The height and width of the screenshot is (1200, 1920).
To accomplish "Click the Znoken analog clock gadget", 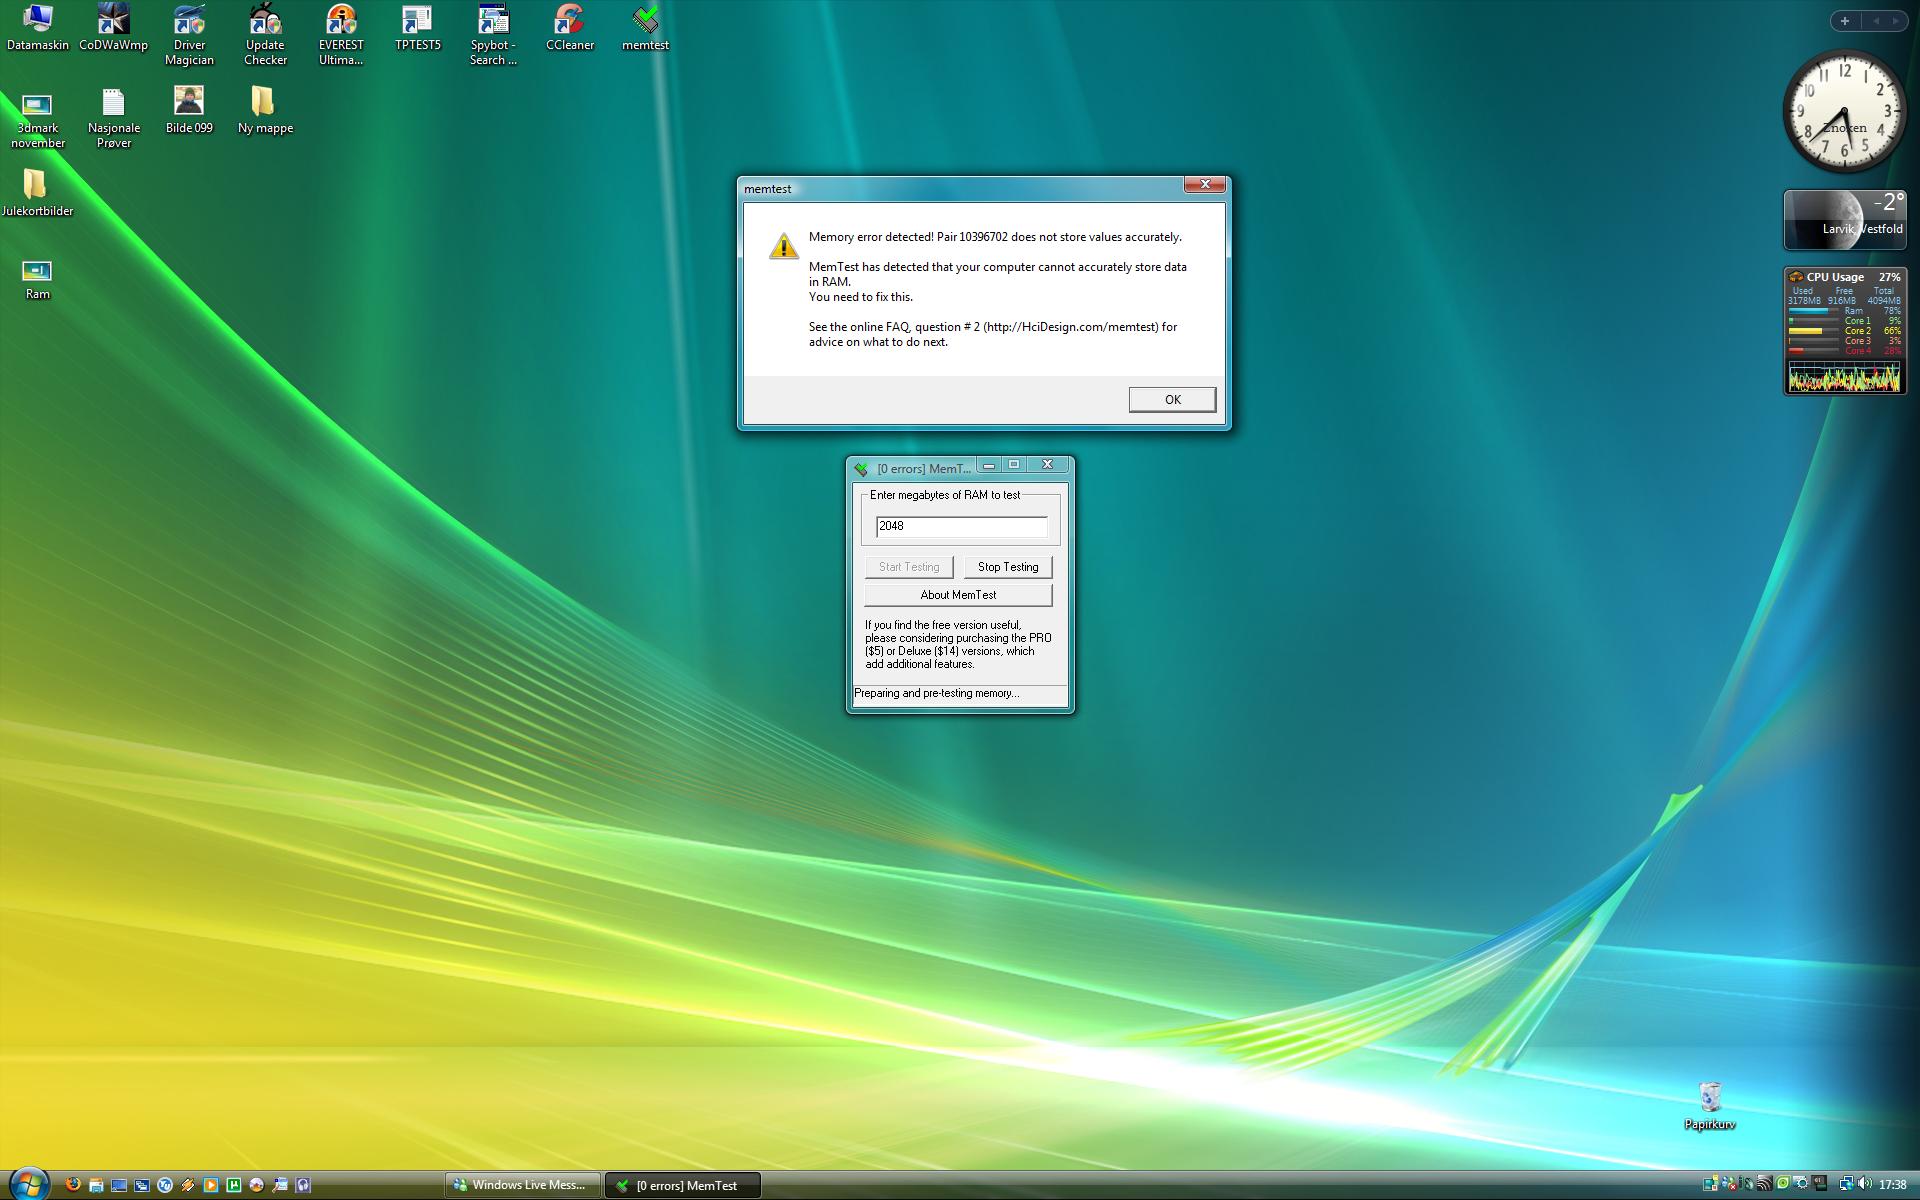I will point(1845,111).
